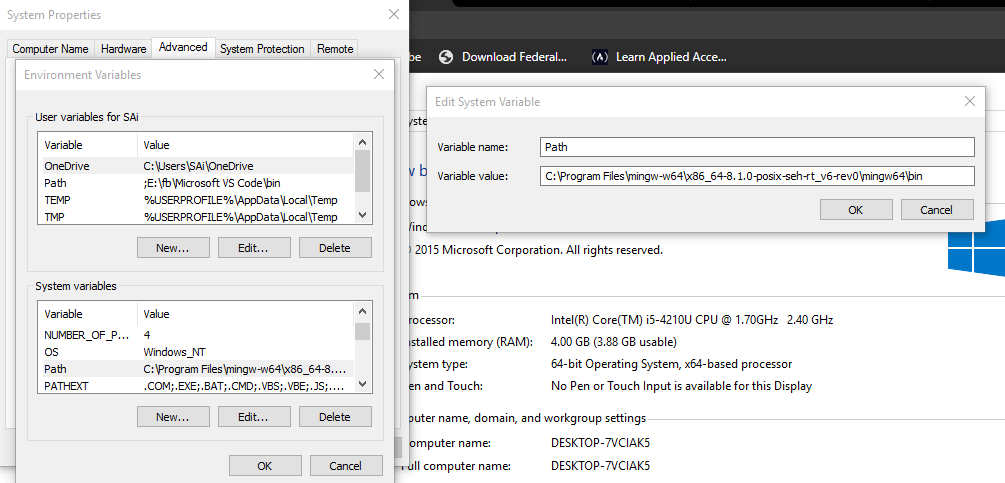Click the 64-bit Operating System text
The height and width of the screenshot is (483, 1005).
coord(672,364)
